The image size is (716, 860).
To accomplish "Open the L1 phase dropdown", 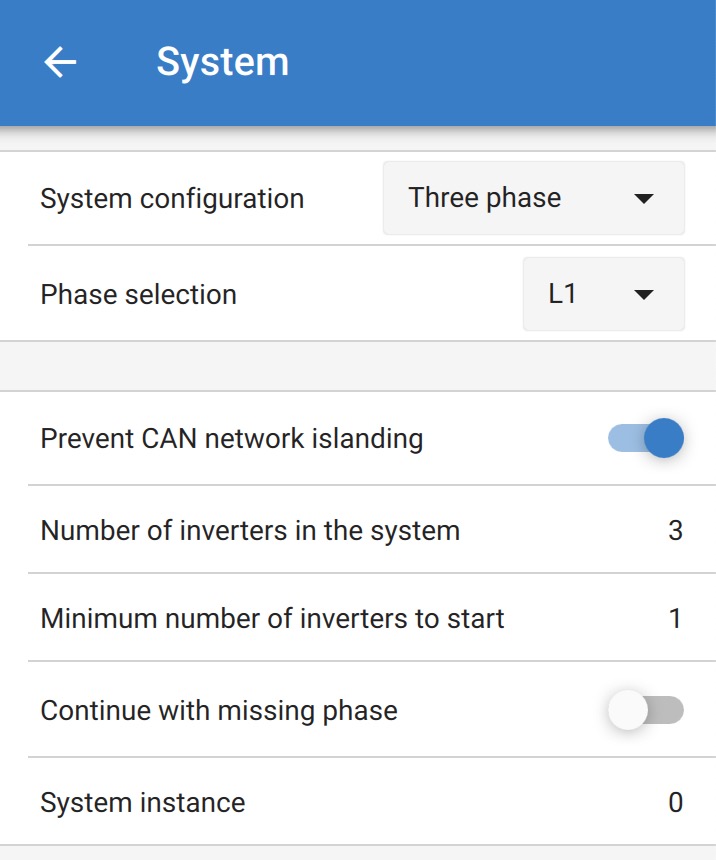I will [x=603, y=294].
